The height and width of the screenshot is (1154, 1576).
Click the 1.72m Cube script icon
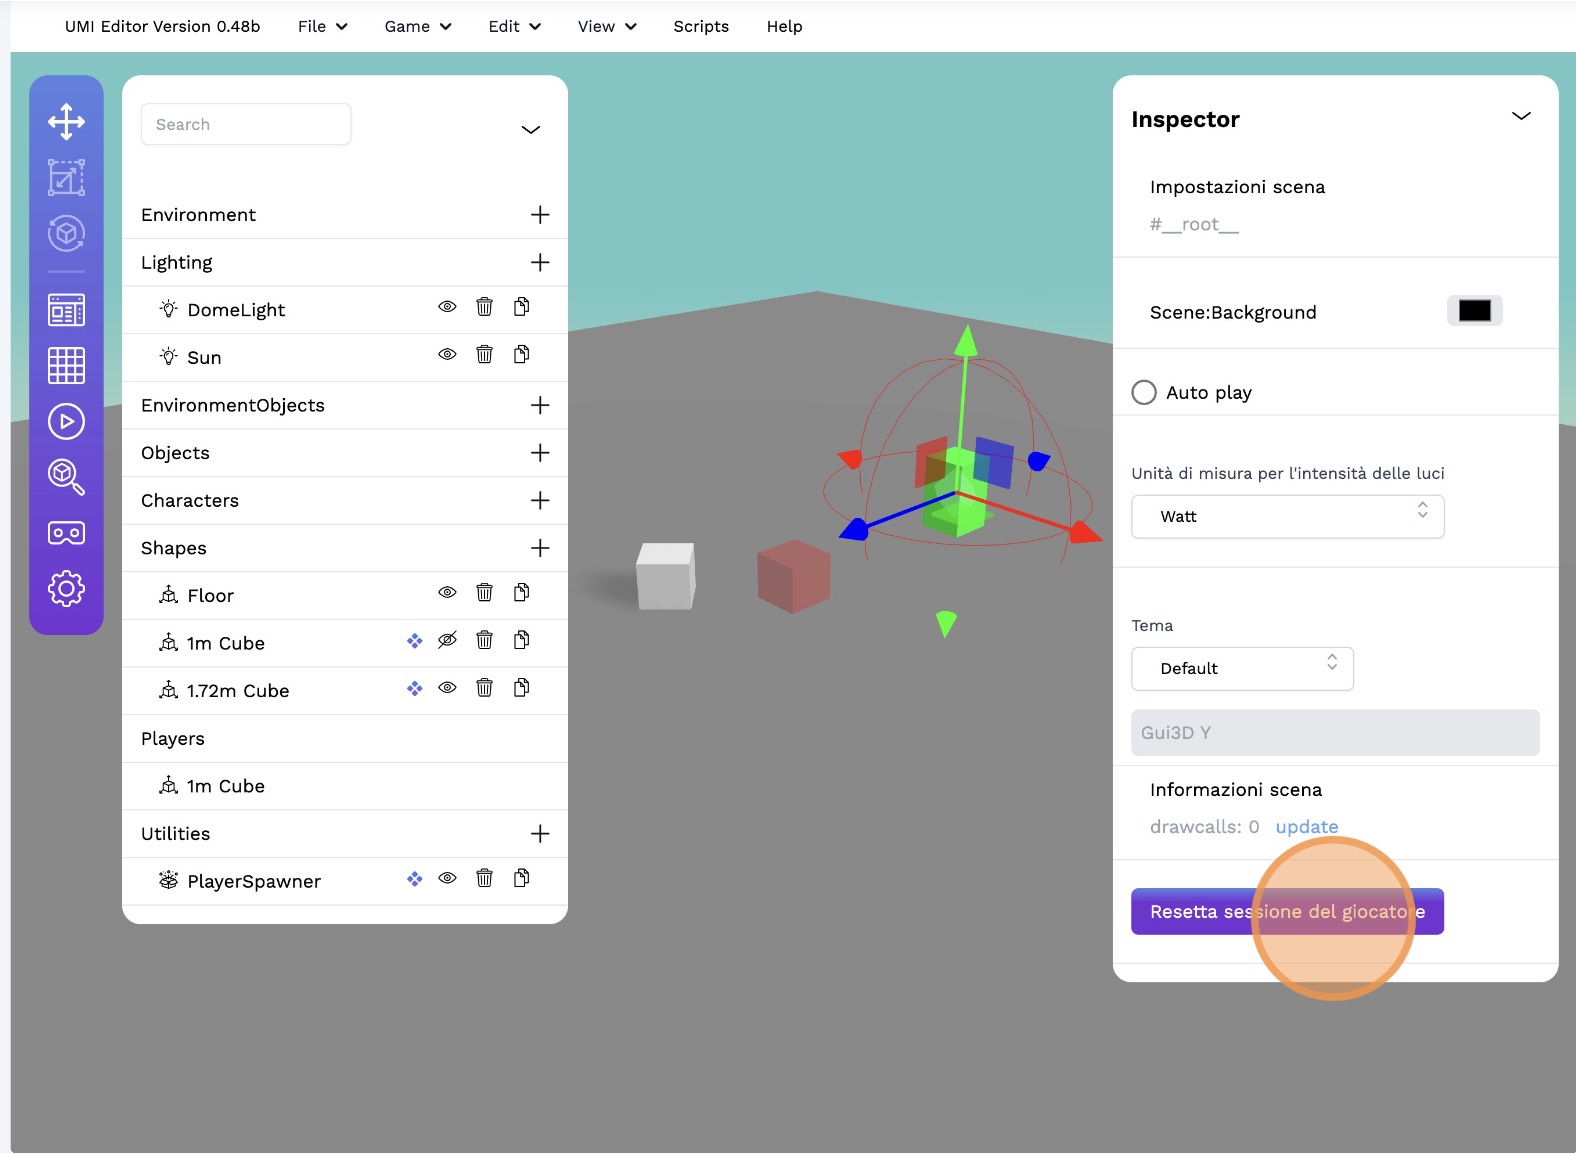coord(414,689)
